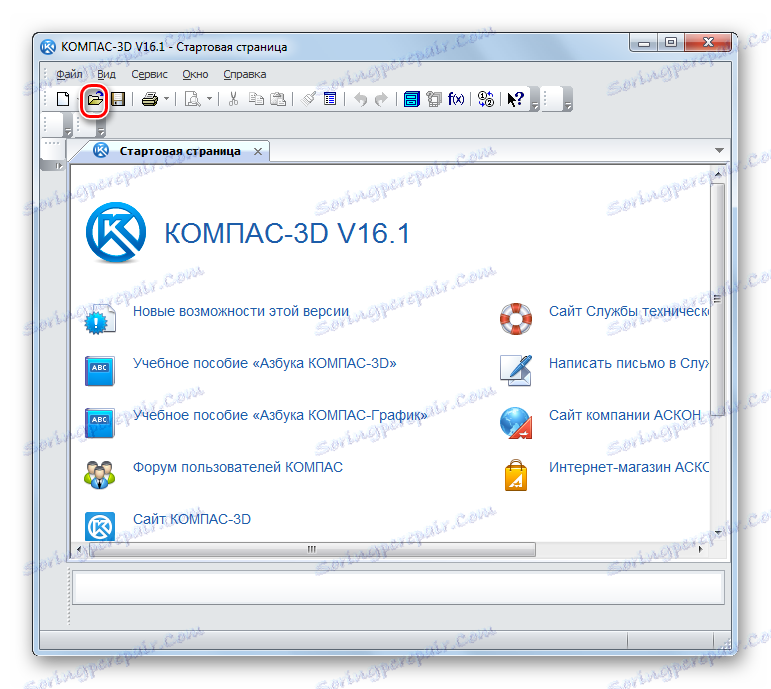The width and height of the screenshot is (771, 689).
Task: Click the numbered swap arrows icon
Action: pyautogui.click(x=486, y=99)
